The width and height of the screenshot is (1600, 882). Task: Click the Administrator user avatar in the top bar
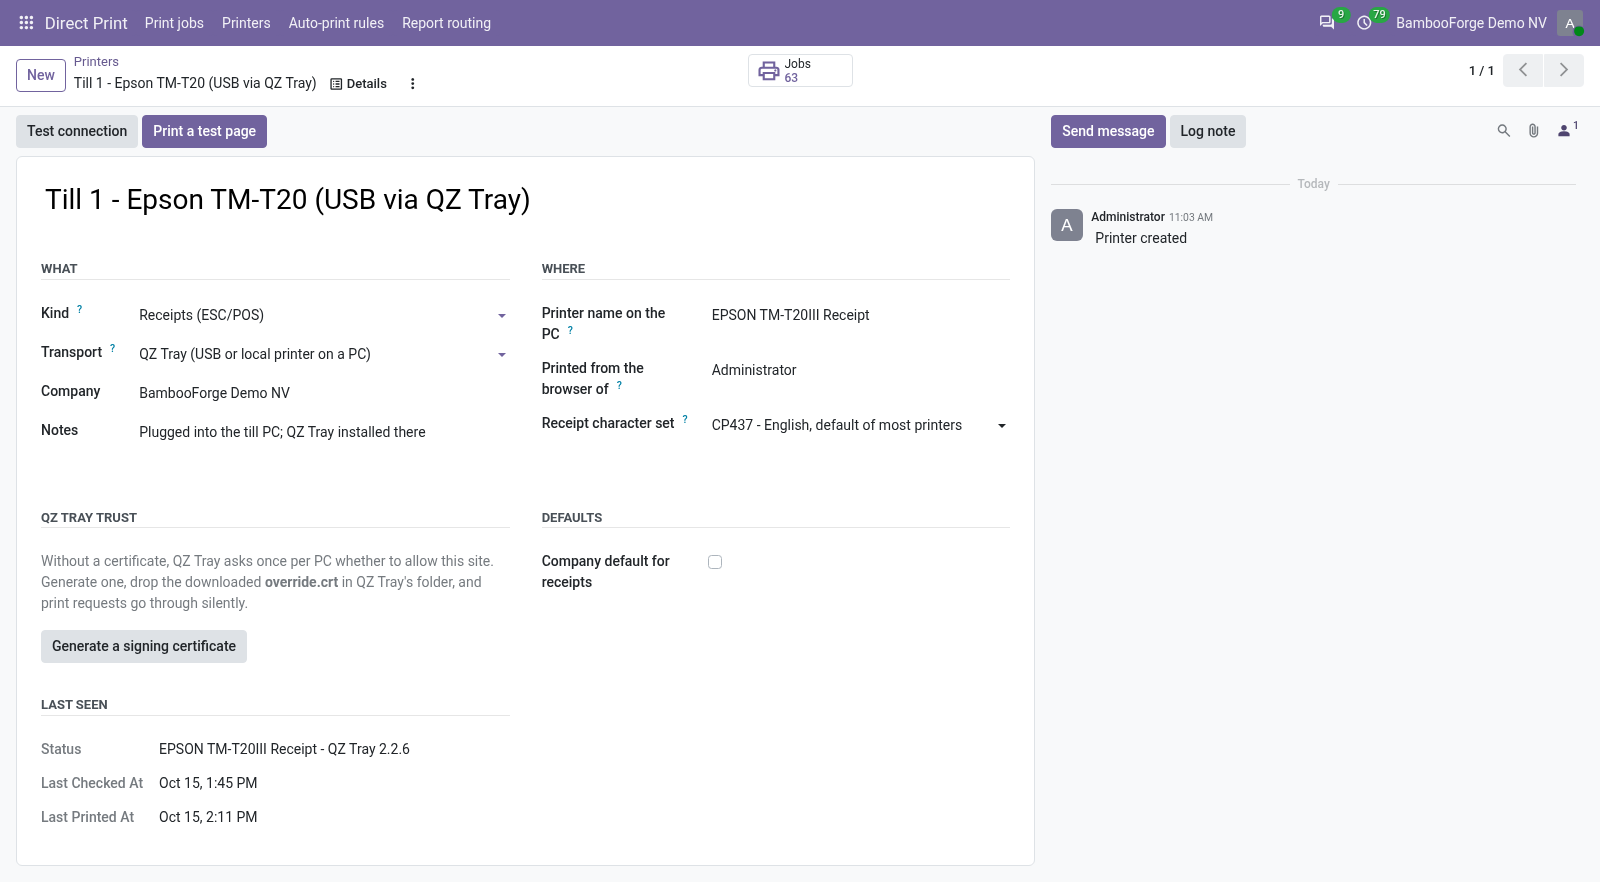pyautogui.click(x=1570, y=23)
